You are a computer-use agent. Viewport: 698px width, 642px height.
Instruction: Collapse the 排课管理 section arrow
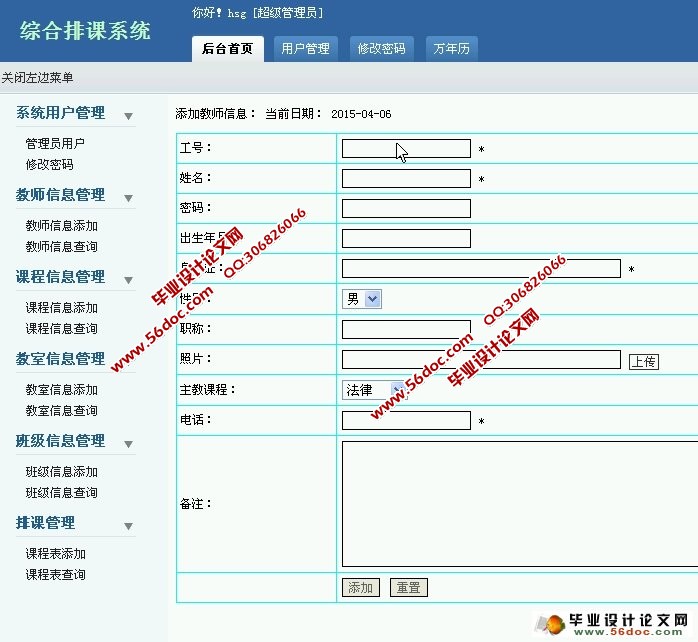pos(129,526)
